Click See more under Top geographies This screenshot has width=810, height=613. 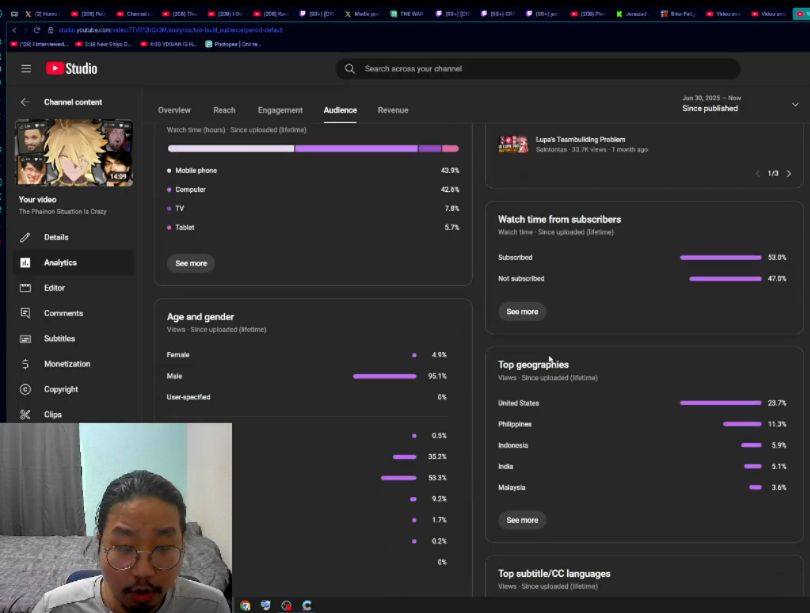[522, 521]
